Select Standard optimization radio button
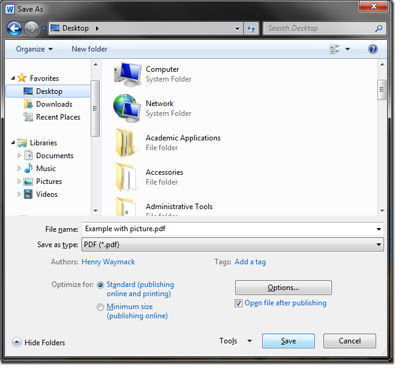This screenshot has width=400, height=371. (100, 285)
